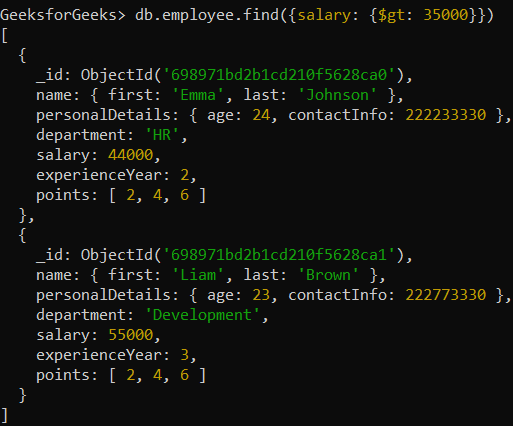Click department value 'Development'

[x=202, y=315]
